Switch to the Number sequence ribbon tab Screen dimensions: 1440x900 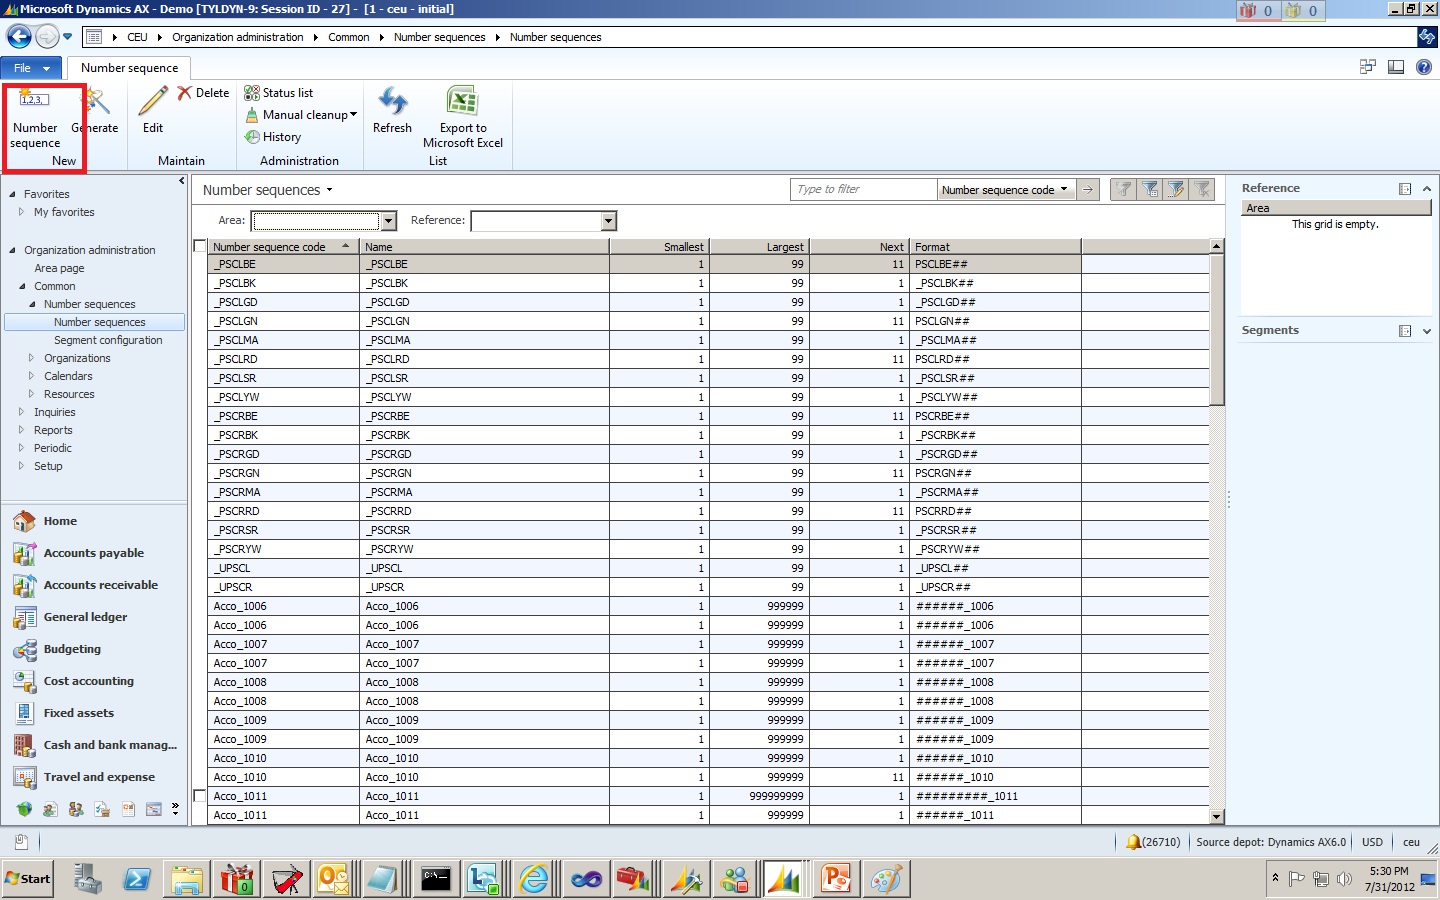tap(128, 67)
